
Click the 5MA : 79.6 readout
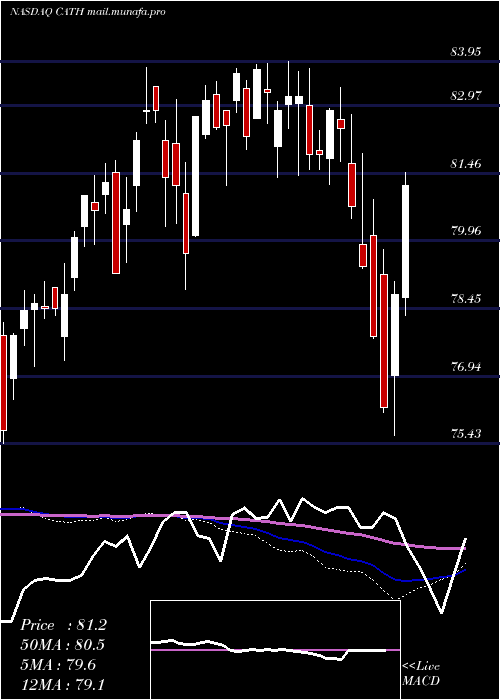click(59, 665)
